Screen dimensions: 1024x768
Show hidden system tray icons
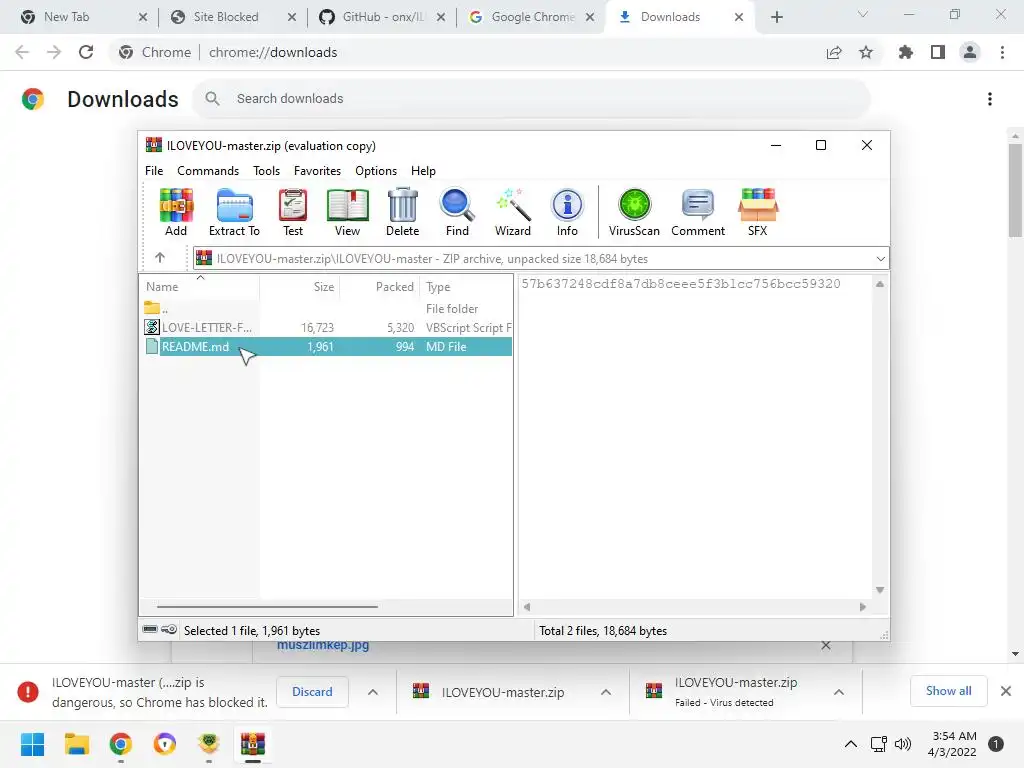pyautogui.click(x=850, y=744)
